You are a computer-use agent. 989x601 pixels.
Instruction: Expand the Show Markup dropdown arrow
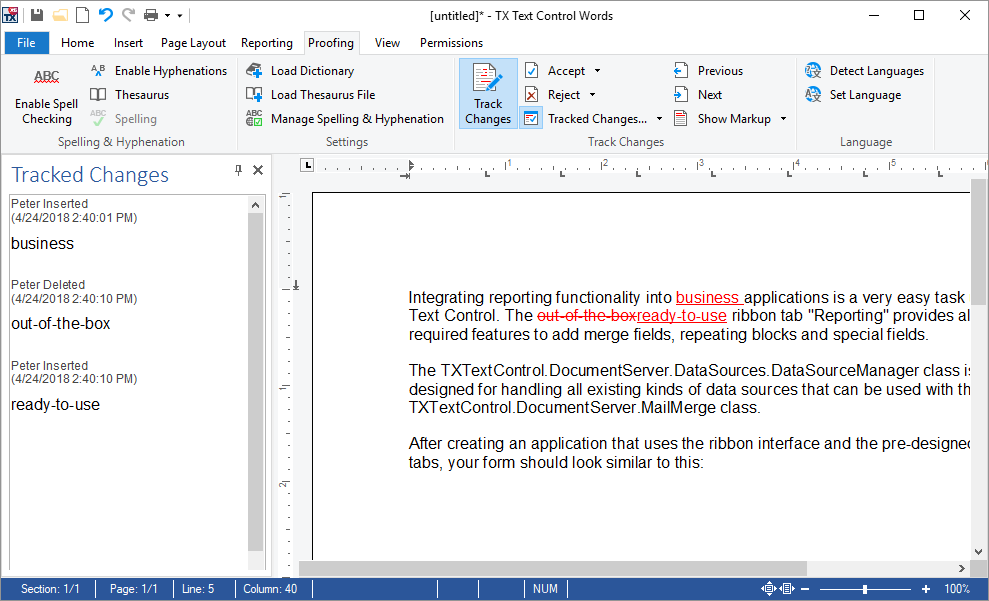783,119
